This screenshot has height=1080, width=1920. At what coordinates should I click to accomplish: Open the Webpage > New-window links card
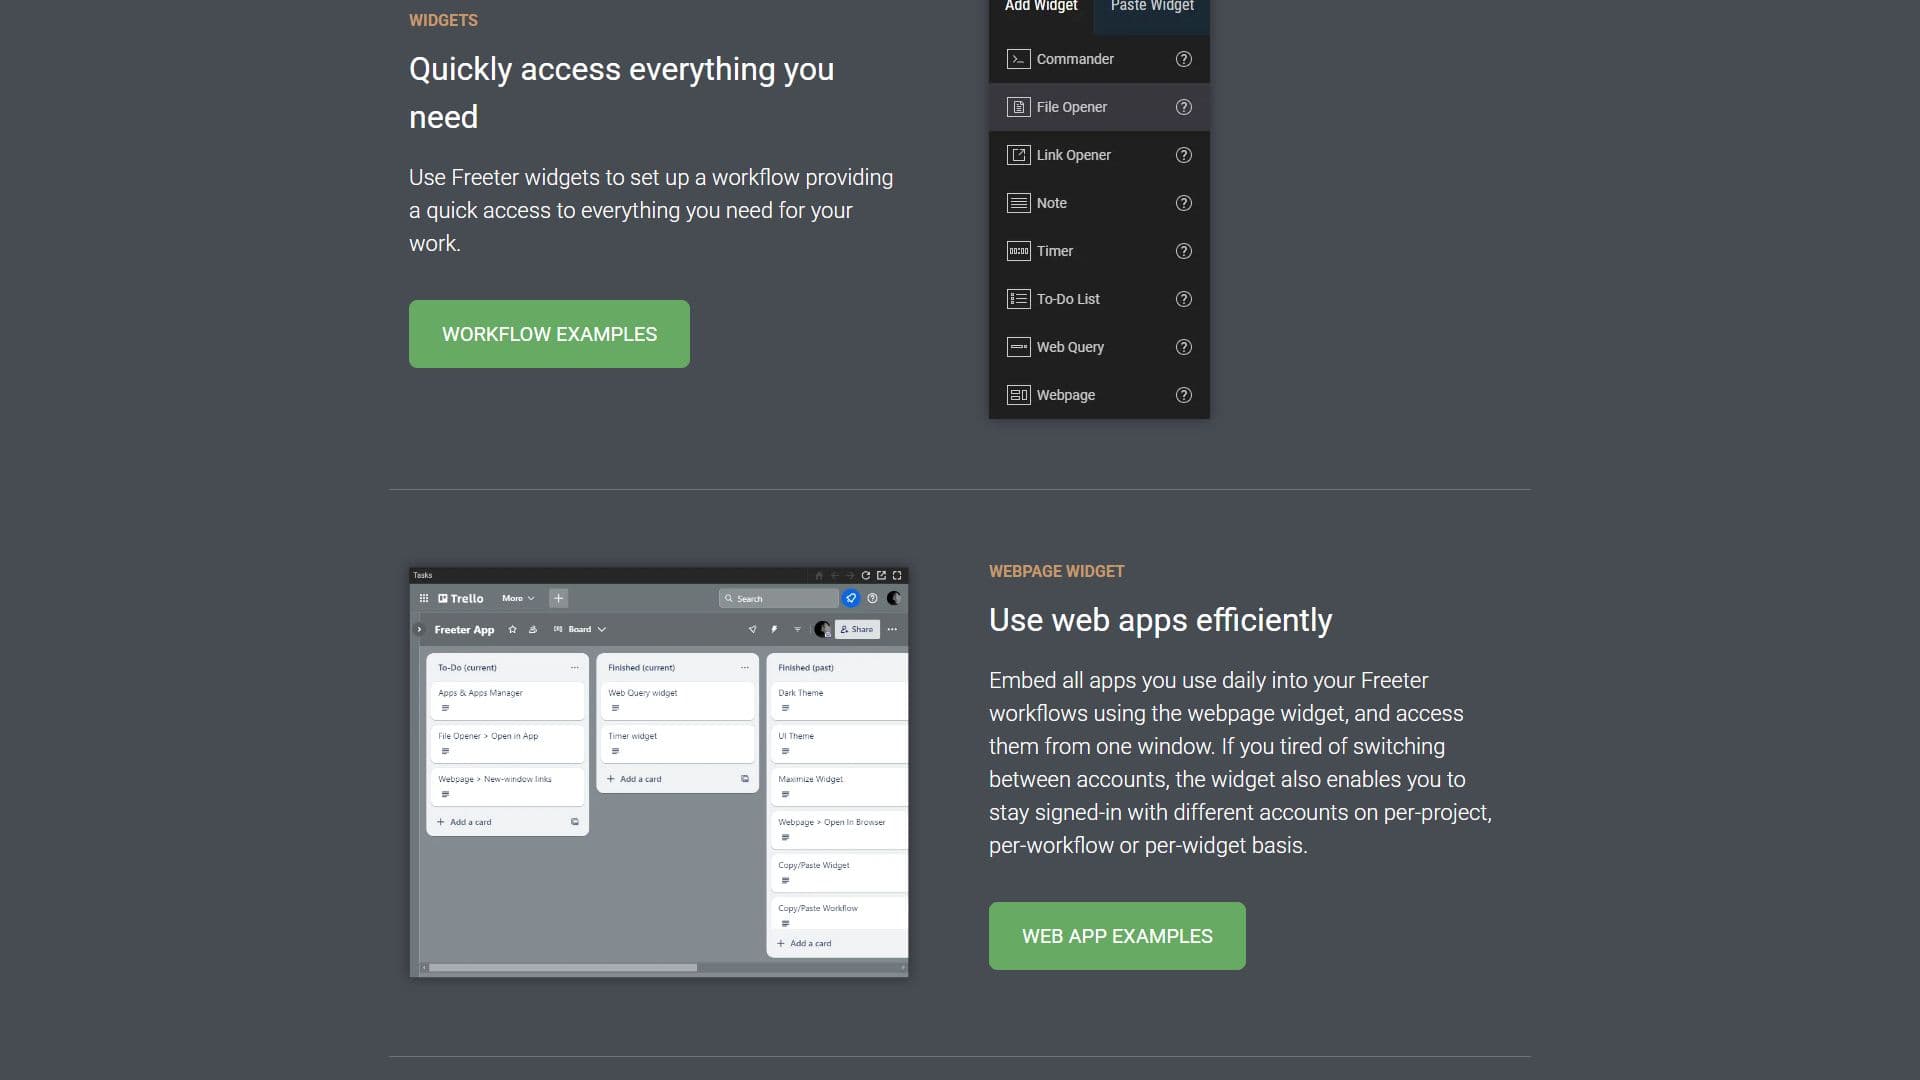[507, 786]
